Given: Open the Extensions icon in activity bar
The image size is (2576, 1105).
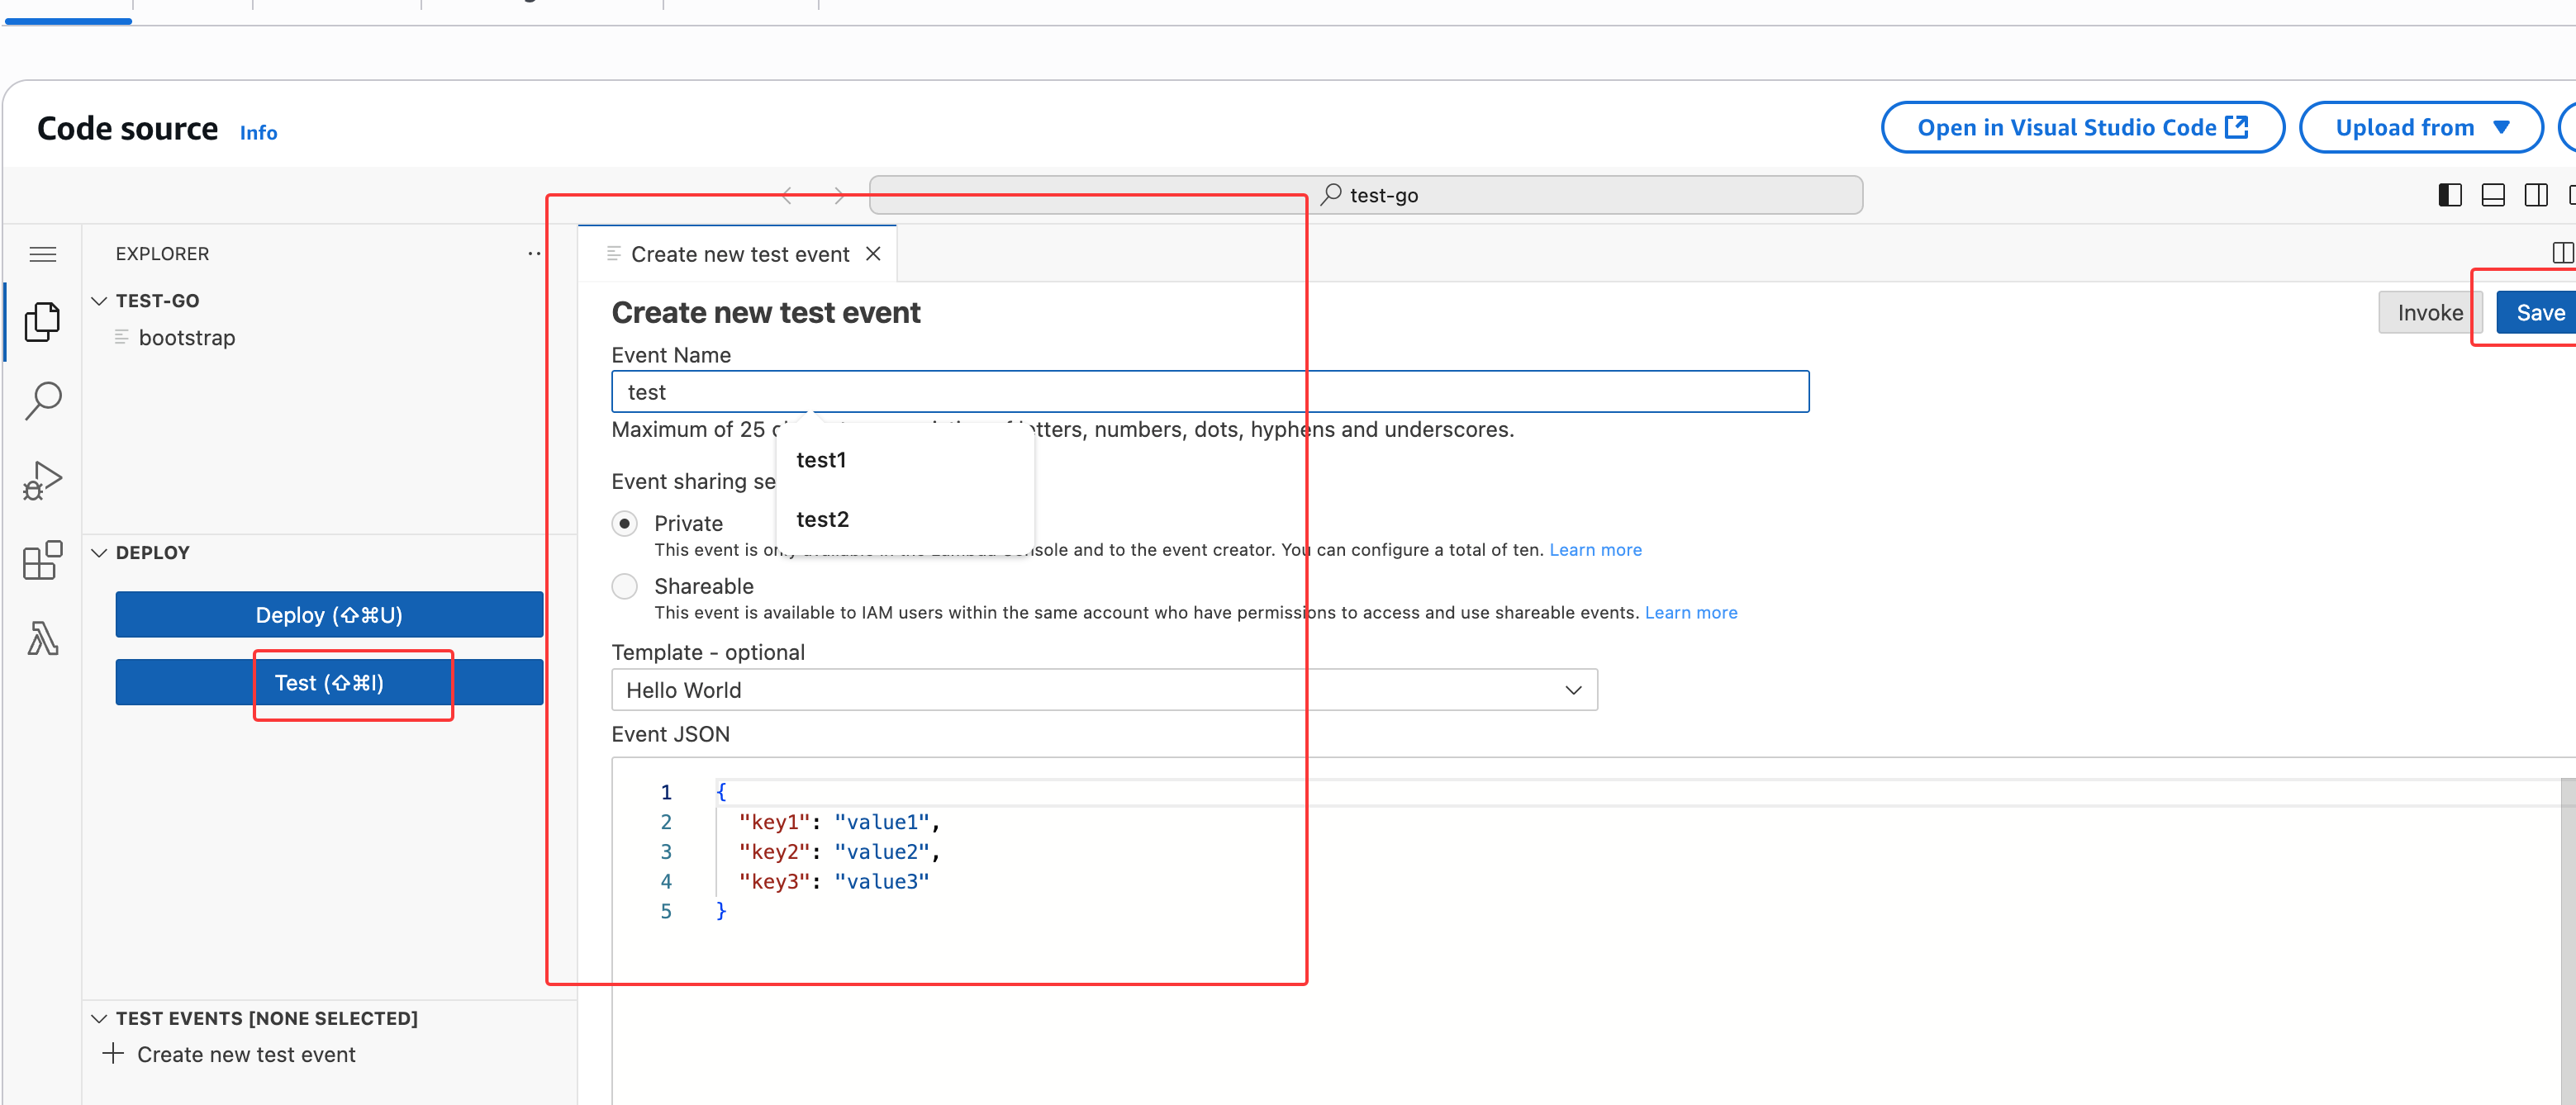Looking at the screenshot, I should [42, 560].
